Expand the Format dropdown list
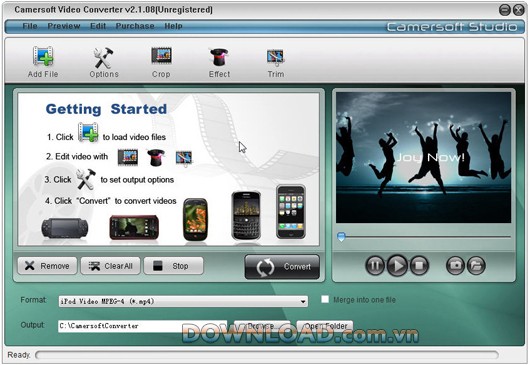 (x=303, y=301)
